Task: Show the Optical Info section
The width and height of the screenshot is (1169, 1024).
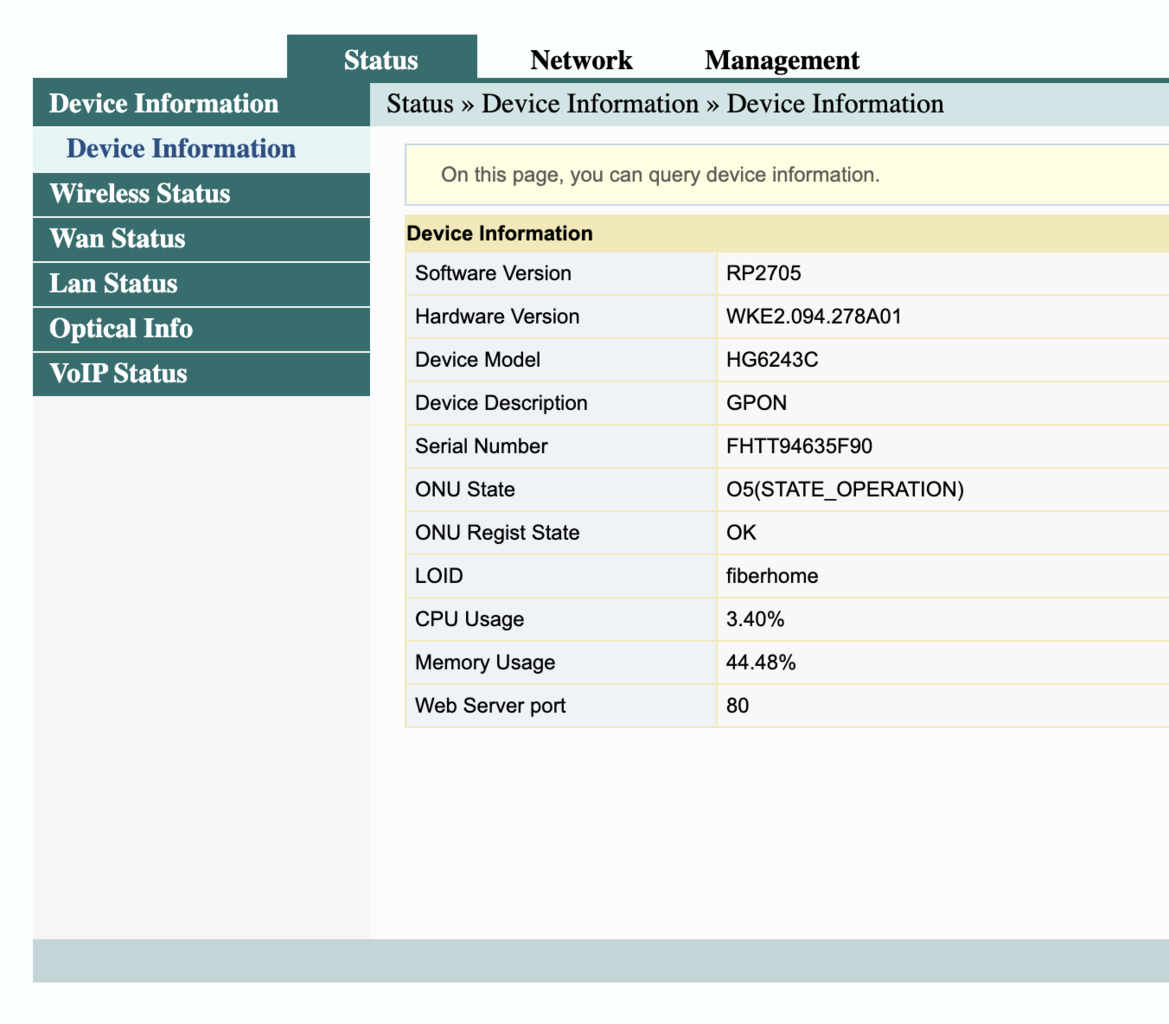Action: (x=121, y=329)
